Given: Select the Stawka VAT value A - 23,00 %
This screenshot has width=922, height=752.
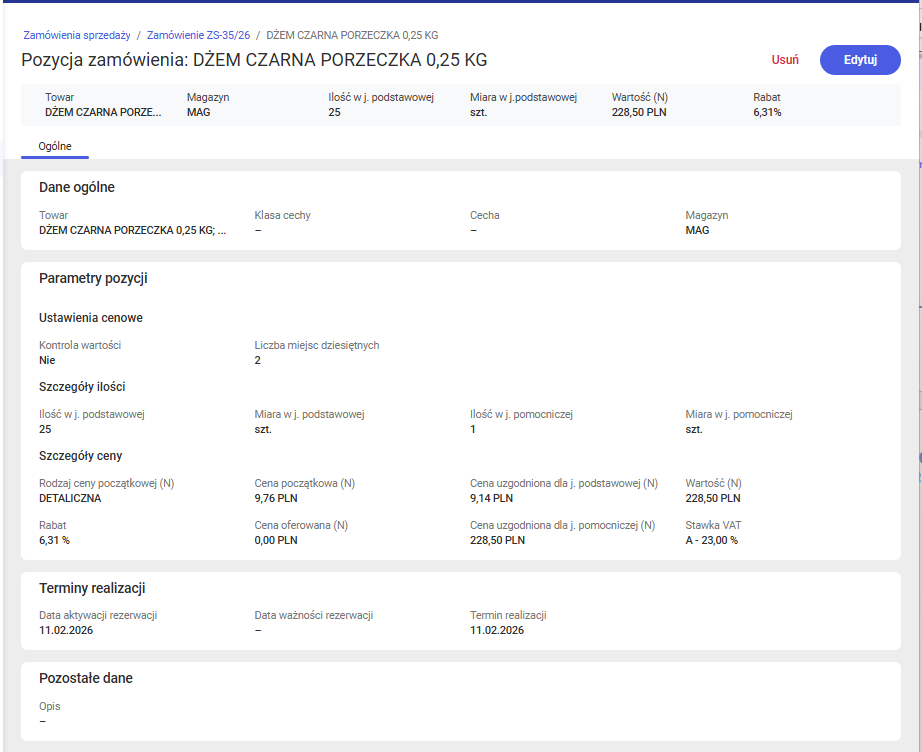Looking at the screenshot, I should [x=712, y=540].
